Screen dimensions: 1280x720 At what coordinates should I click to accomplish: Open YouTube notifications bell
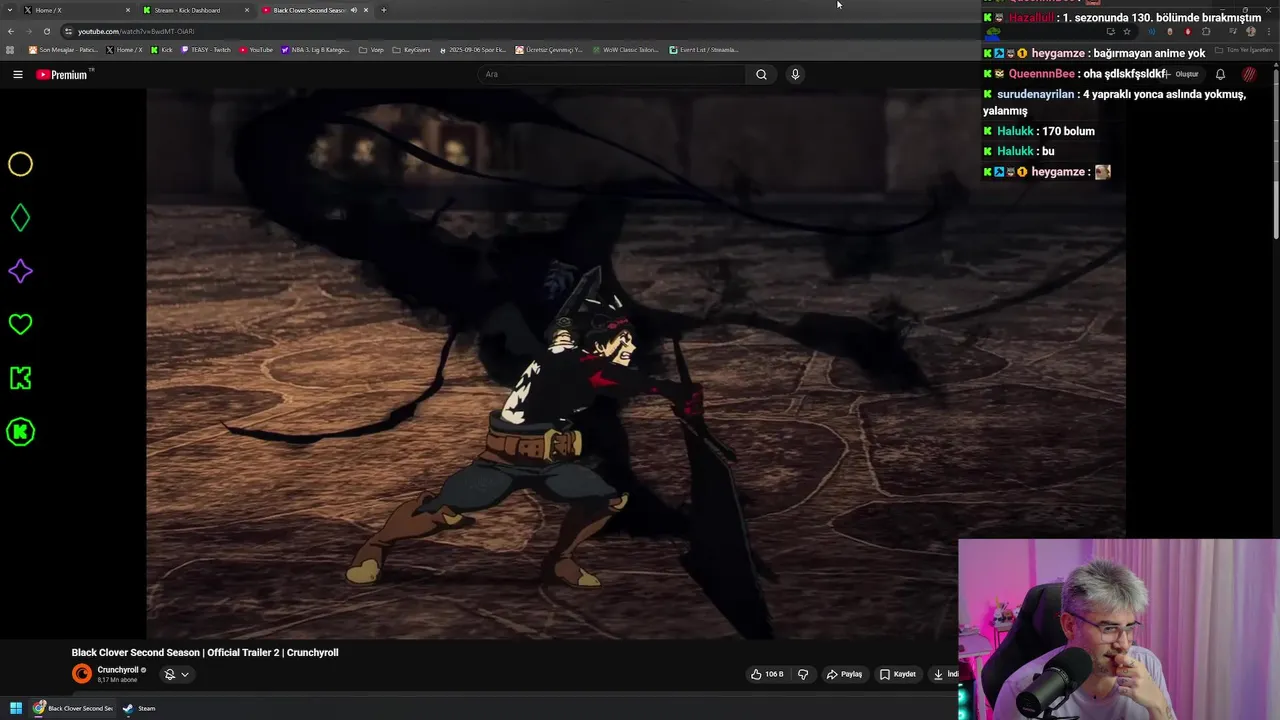click(1220, 74)
